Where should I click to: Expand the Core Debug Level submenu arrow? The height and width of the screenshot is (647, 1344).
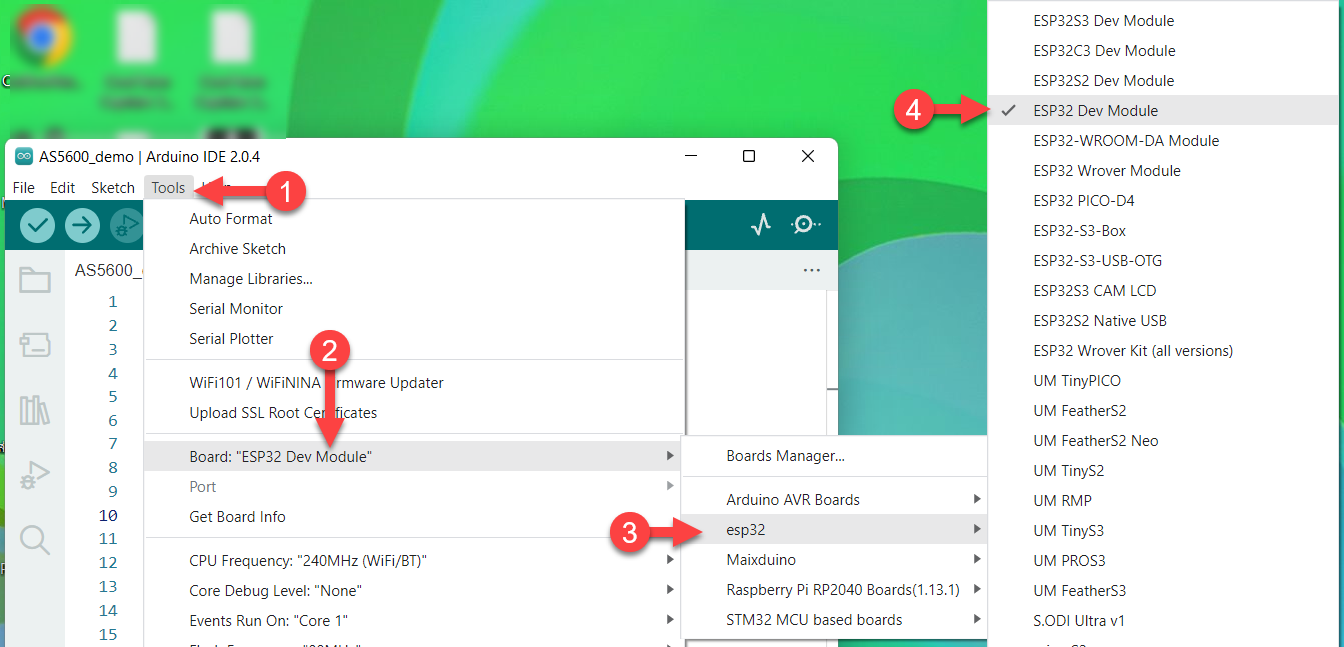pos(670,591)
